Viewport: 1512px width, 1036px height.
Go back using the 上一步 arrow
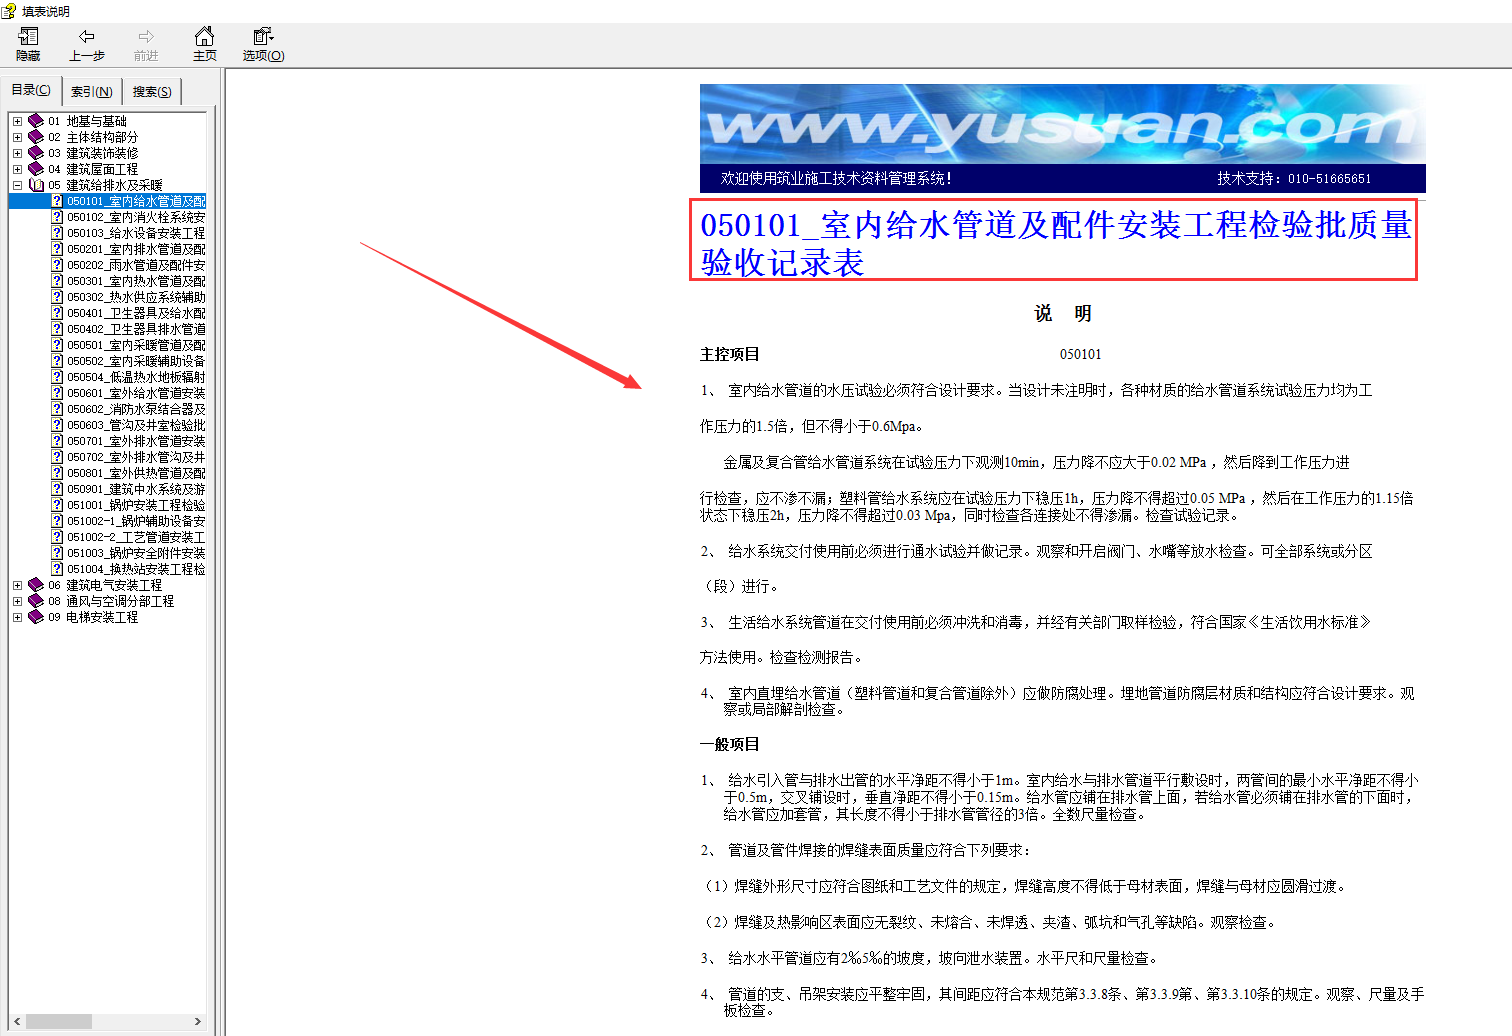tap(87, 37)
